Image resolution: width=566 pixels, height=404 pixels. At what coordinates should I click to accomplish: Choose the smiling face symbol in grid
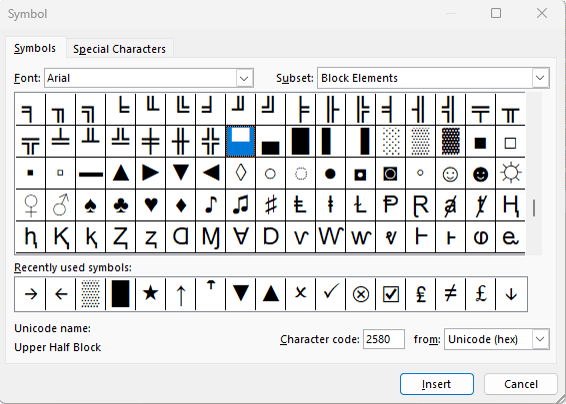pyautogui.click(x=450, y=173)
